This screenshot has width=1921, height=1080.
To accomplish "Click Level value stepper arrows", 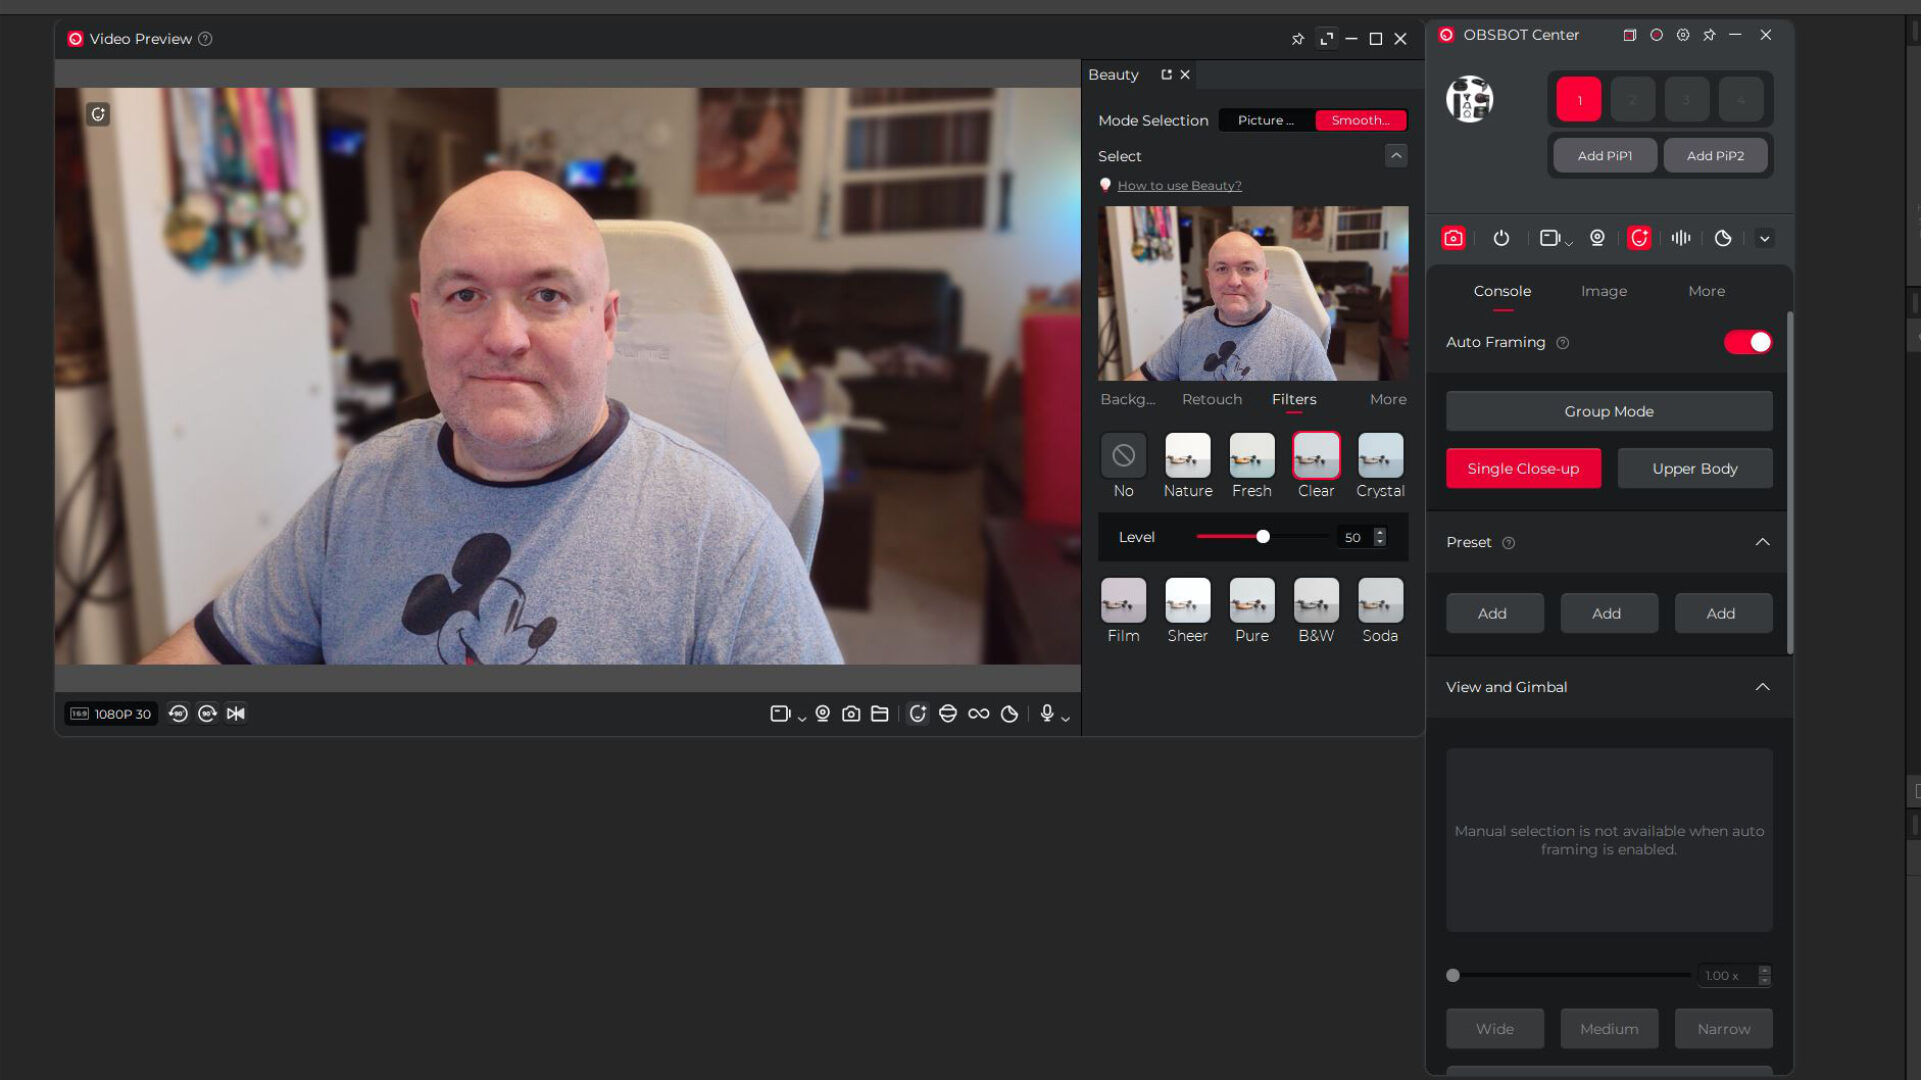I will click(x=1380, y=537).
